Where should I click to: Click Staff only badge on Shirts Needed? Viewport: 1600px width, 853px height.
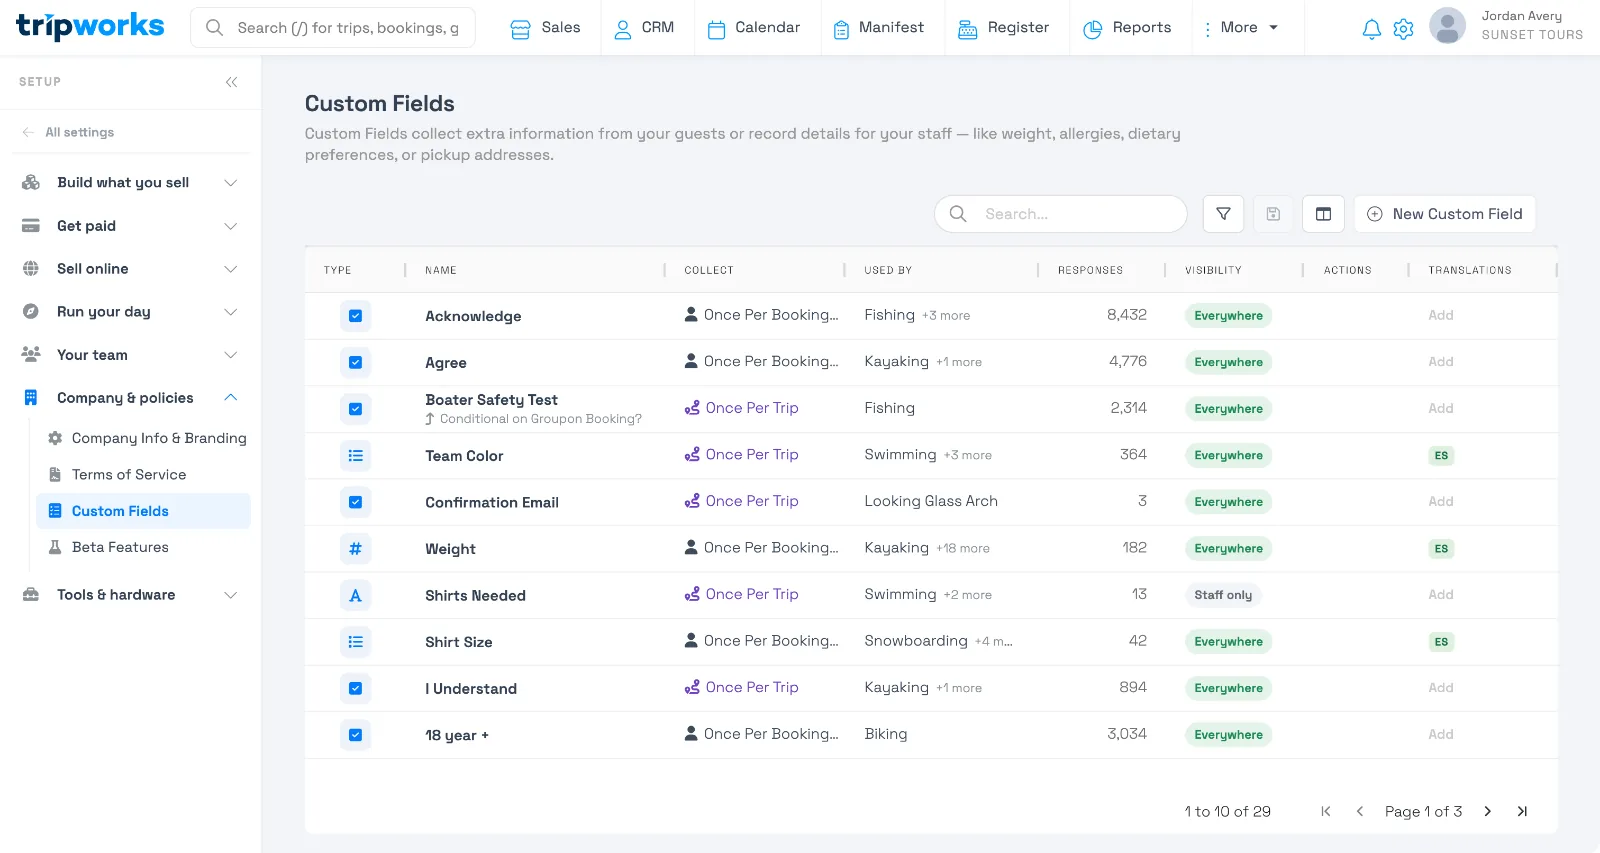(1223, 596)
